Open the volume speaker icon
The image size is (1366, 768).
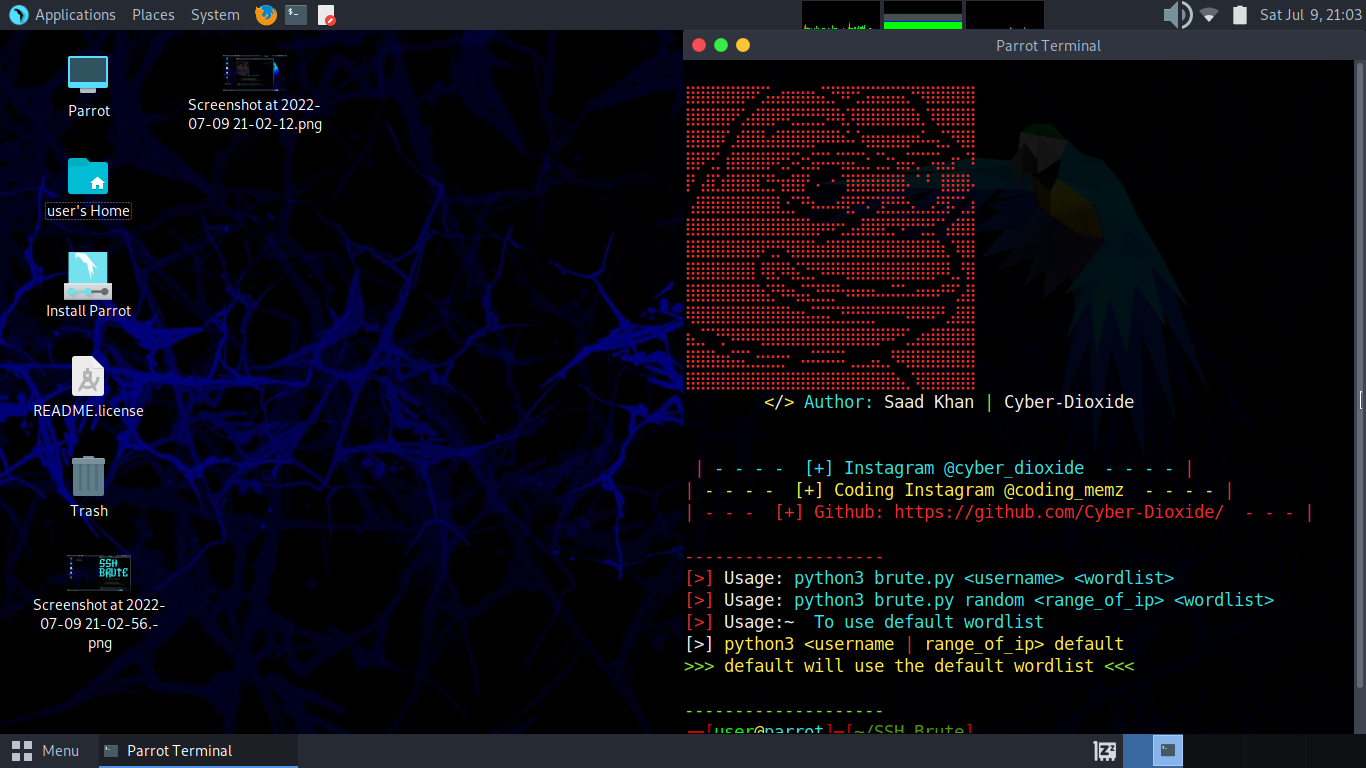(x=1177, y=15)
